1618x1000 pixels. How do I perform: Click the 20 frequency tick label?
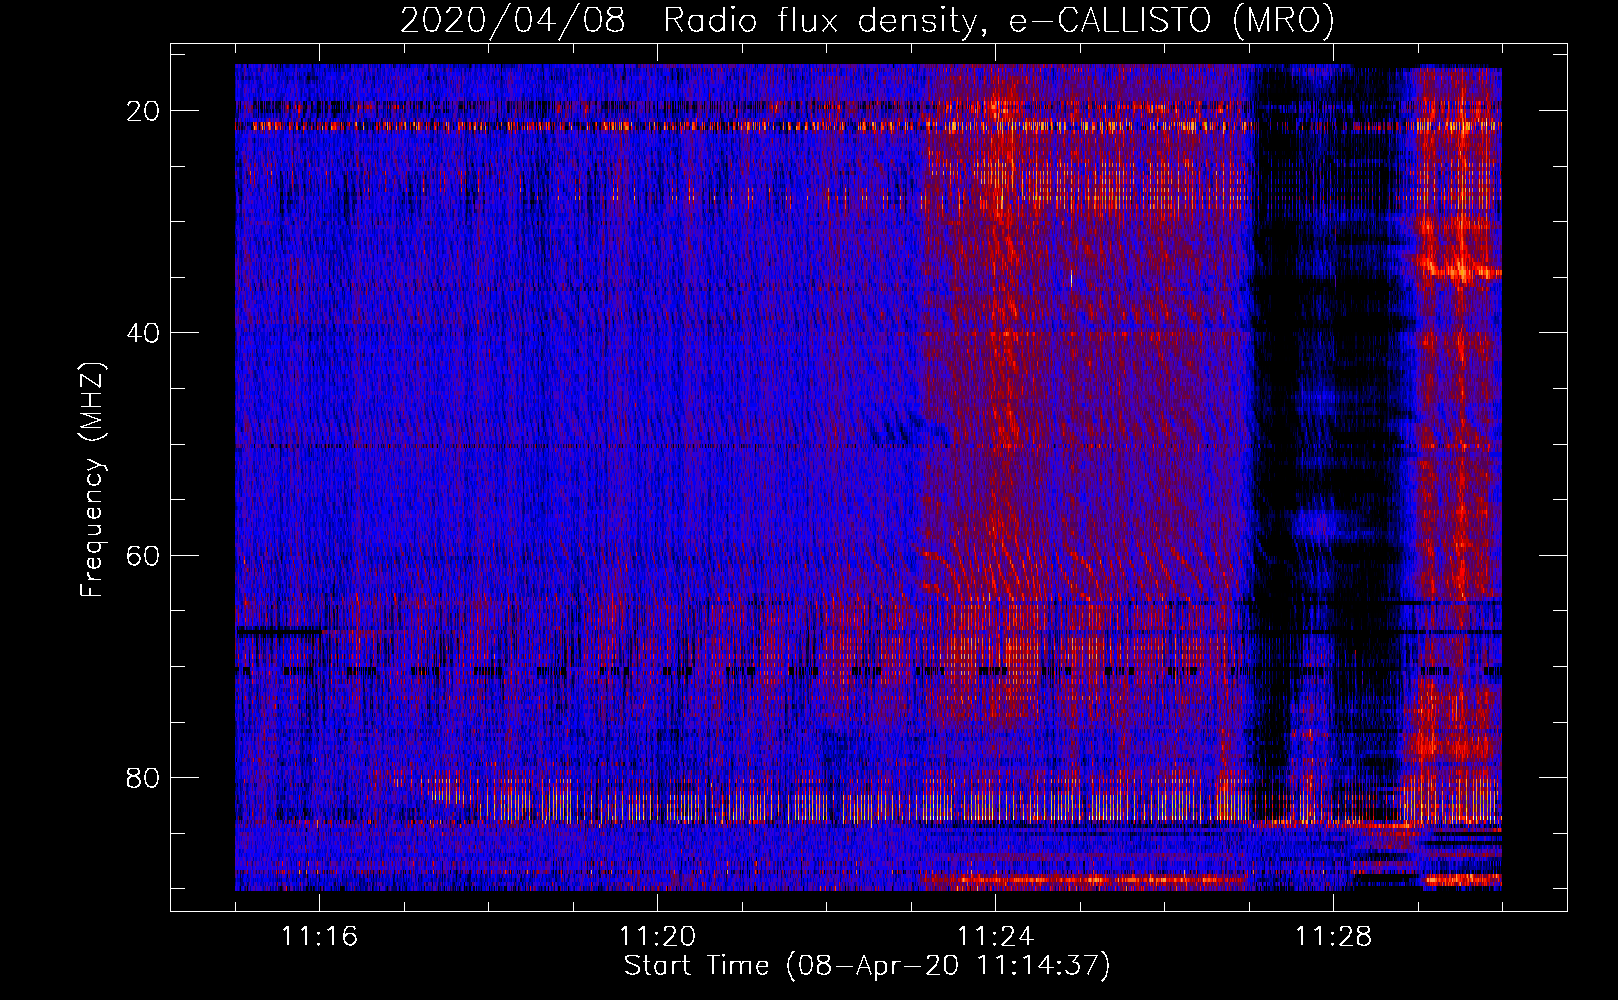[143, 111]
